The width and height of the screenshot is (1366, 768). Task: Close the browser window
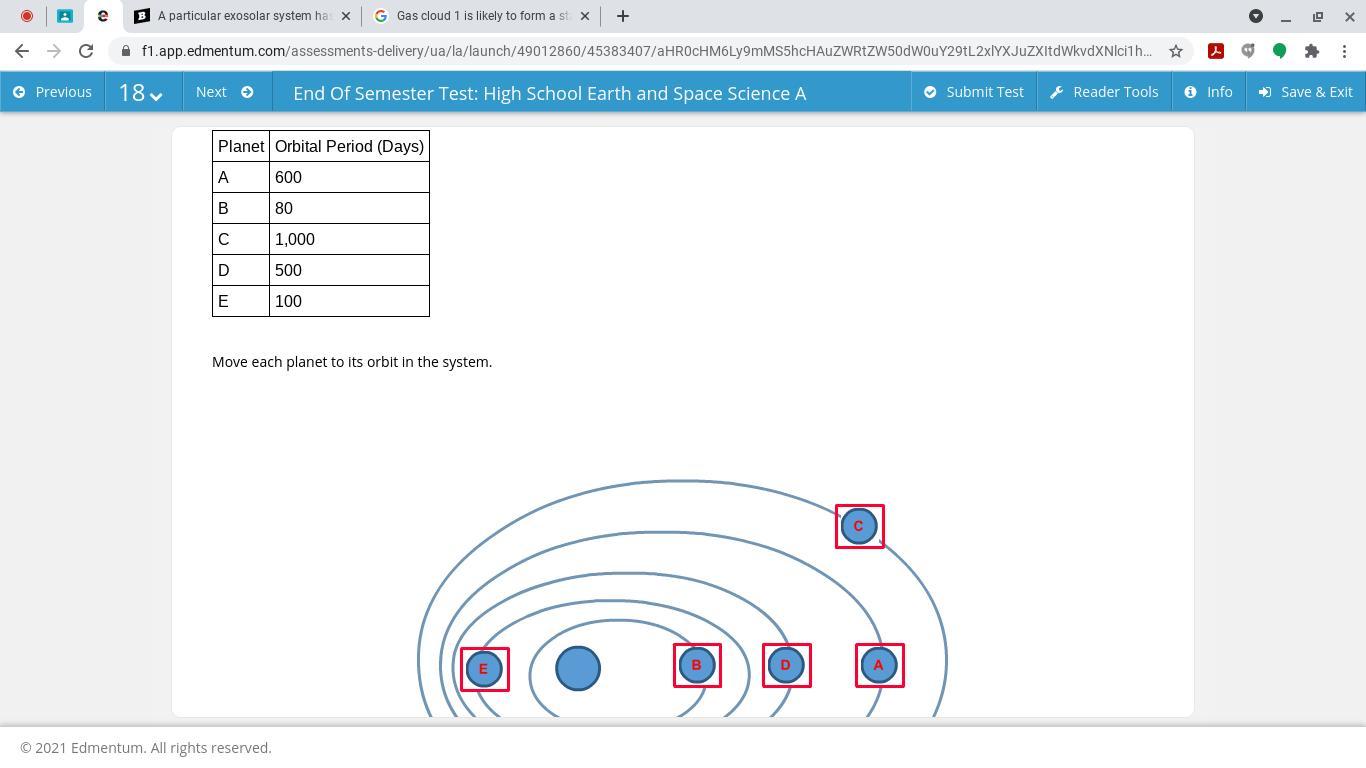tap(1350, 16)
